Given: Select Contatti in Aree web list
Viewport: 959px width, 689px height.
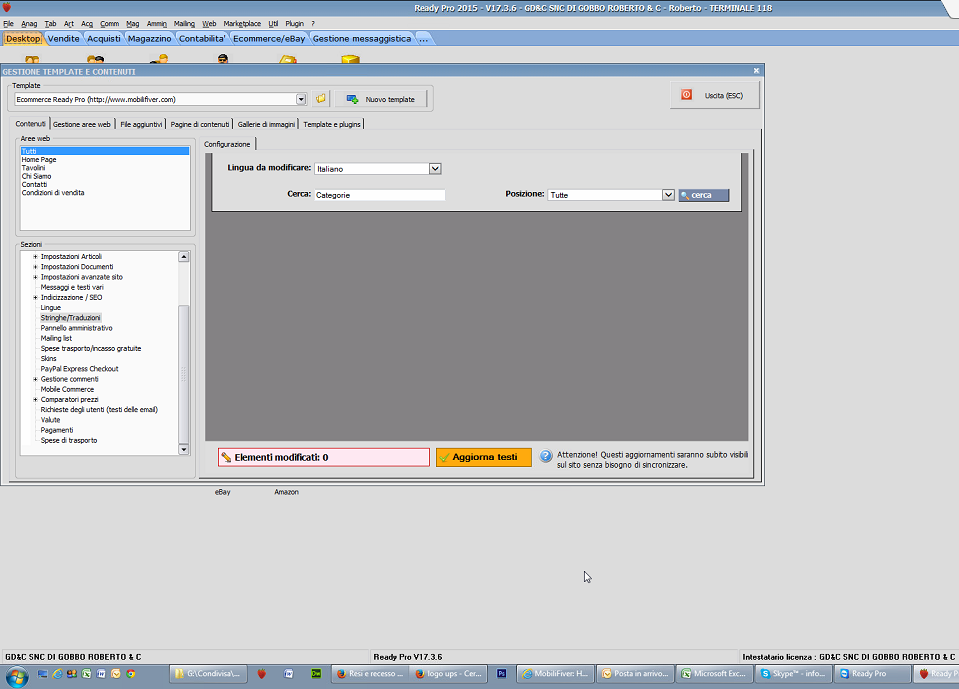Looking at the screenshot, I should (34, 184).
